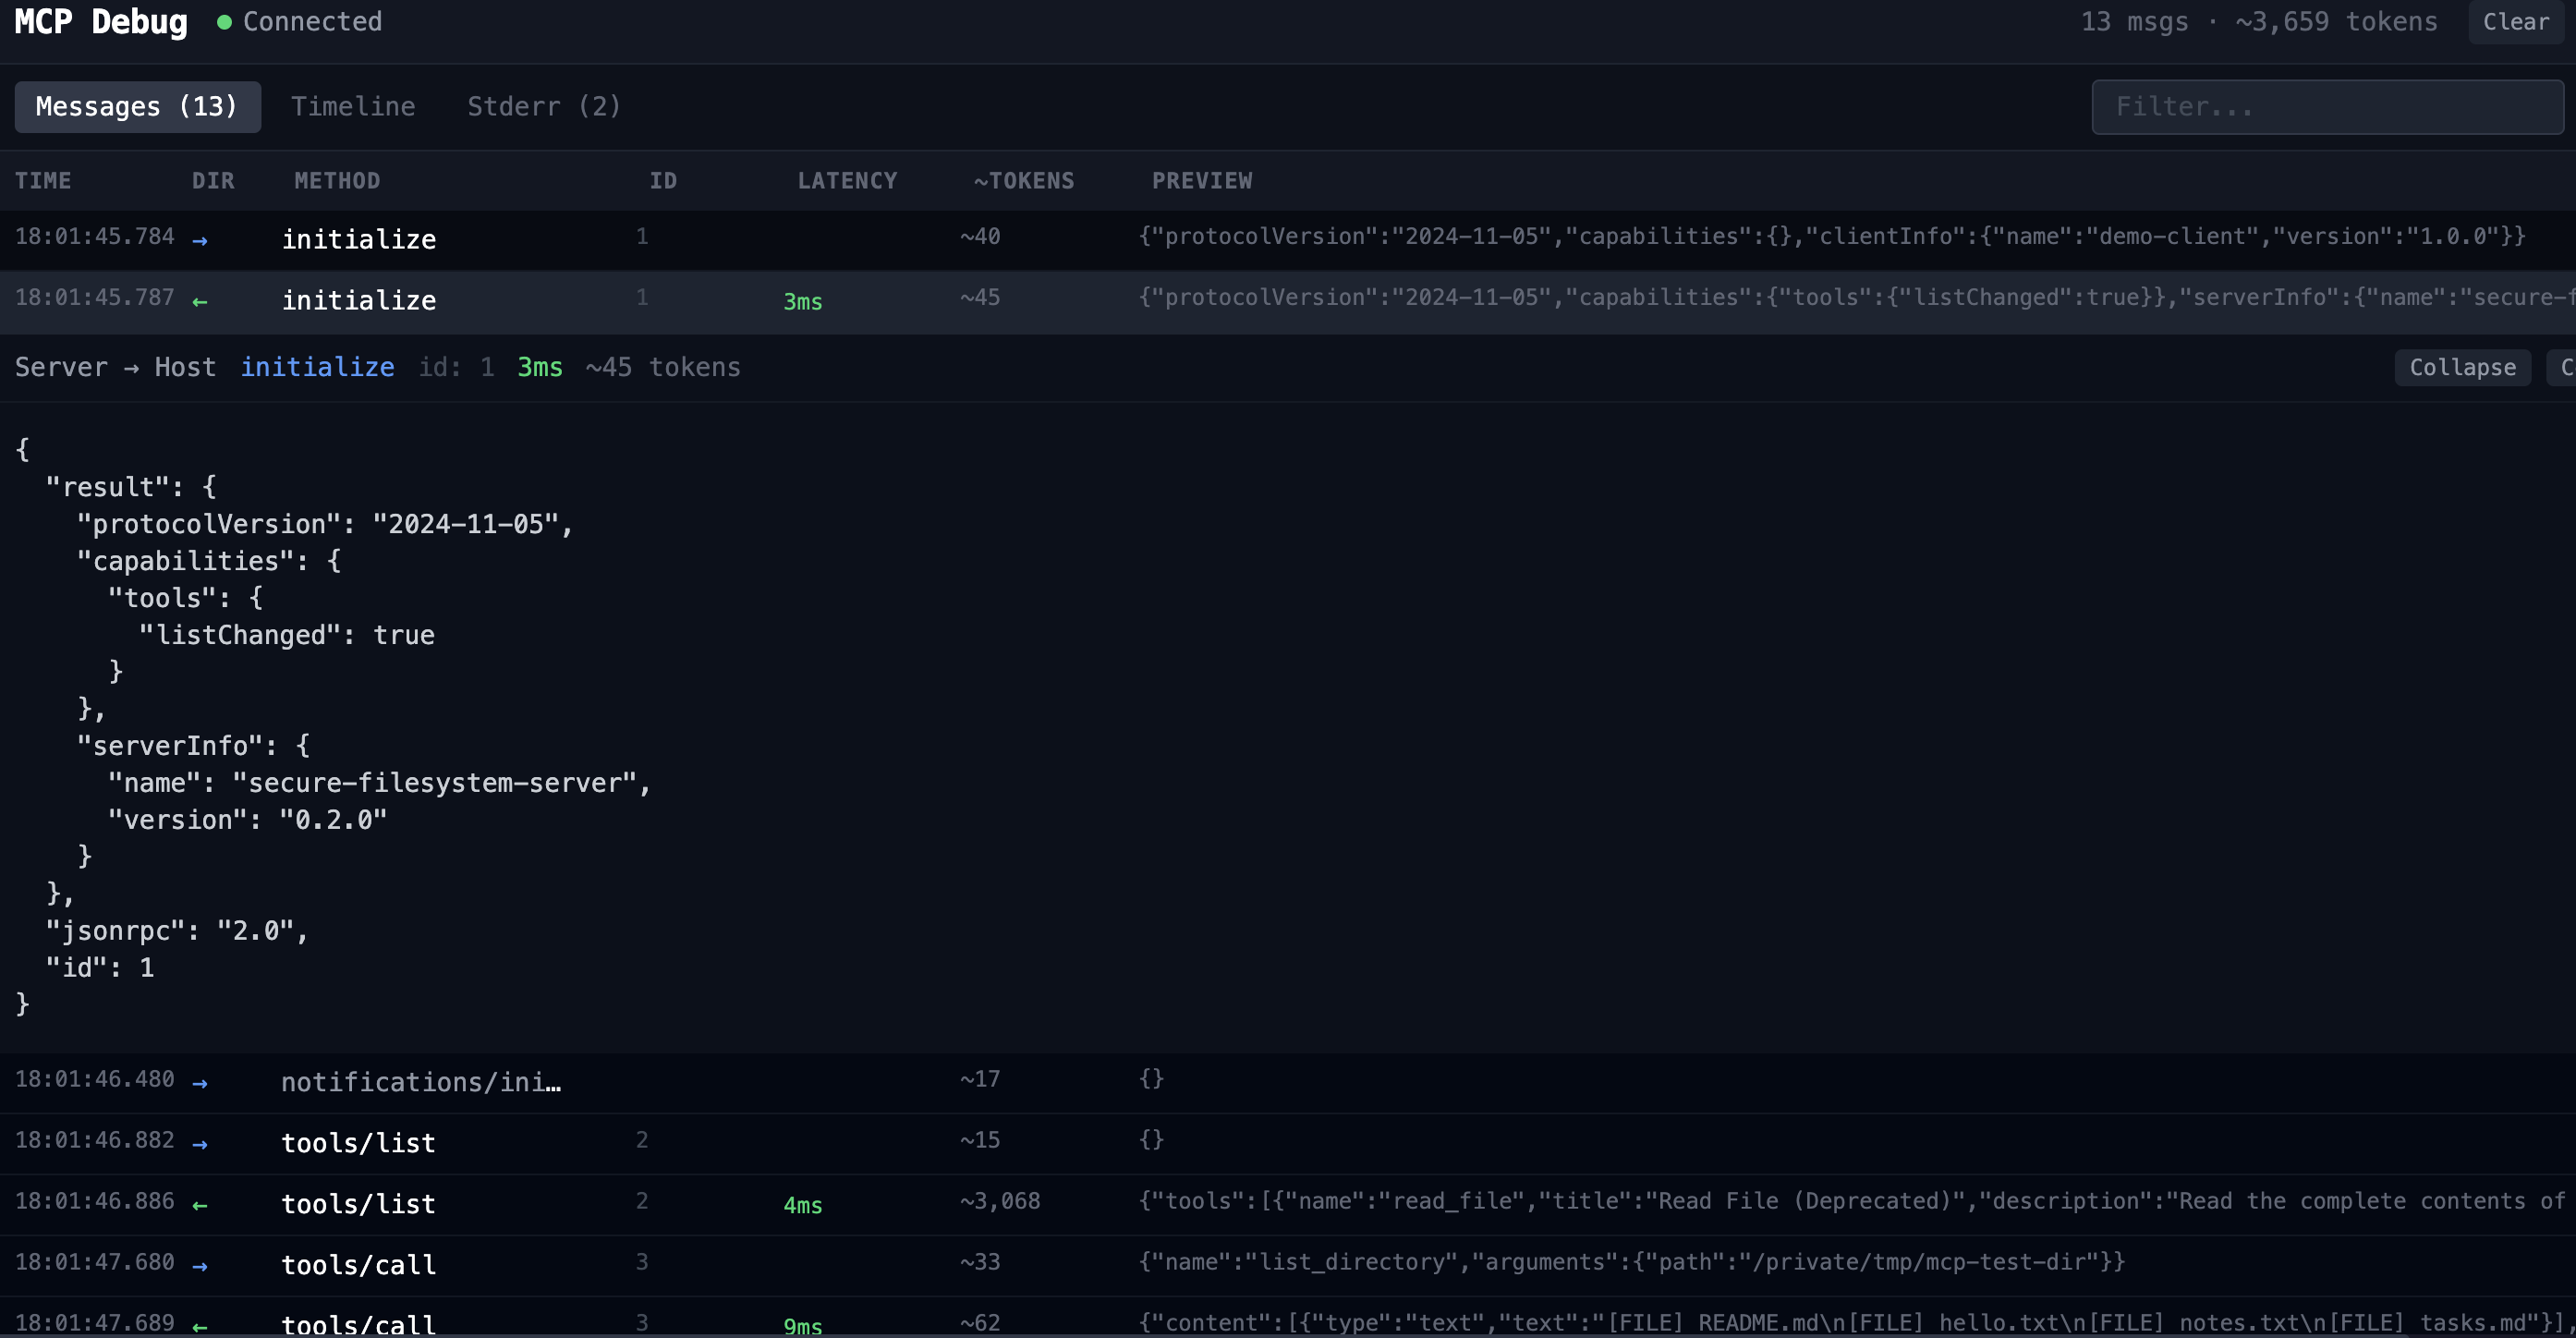Image resolution: width=2576 pixels, height=1338 pixels.
Task: Collapse the expanded initialize message
Action: coord(2461,367)
